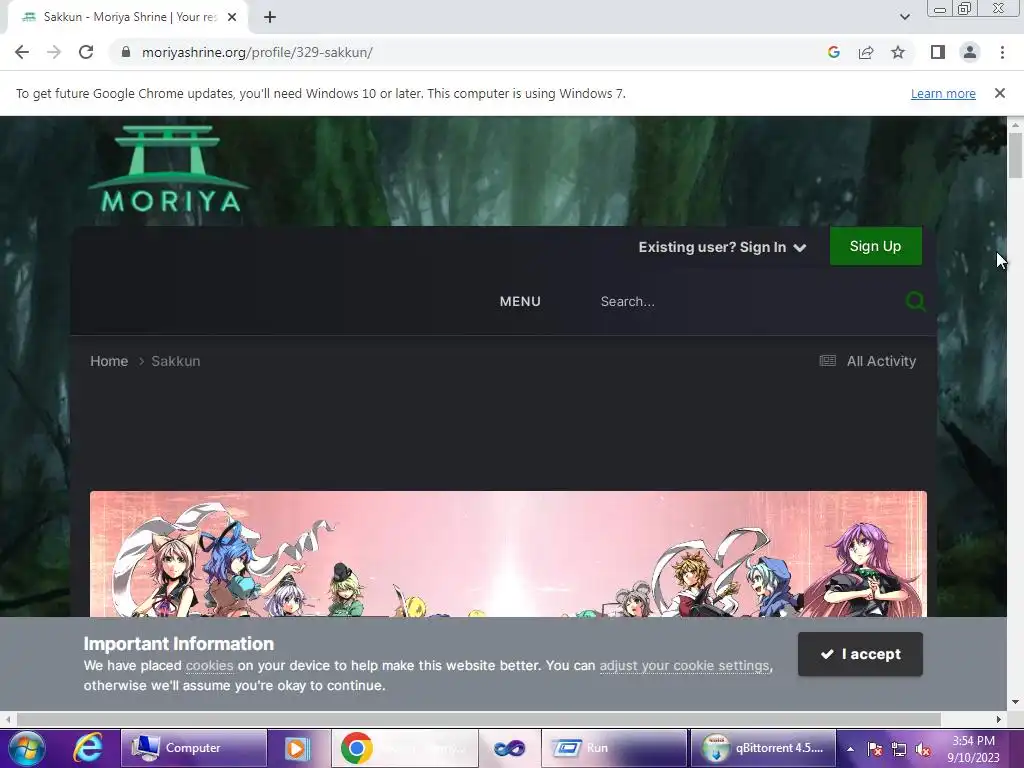The height and width of the screenshot is (768, 1024).
Task: Click the Learn more link
Action: [x=943, y=93]
